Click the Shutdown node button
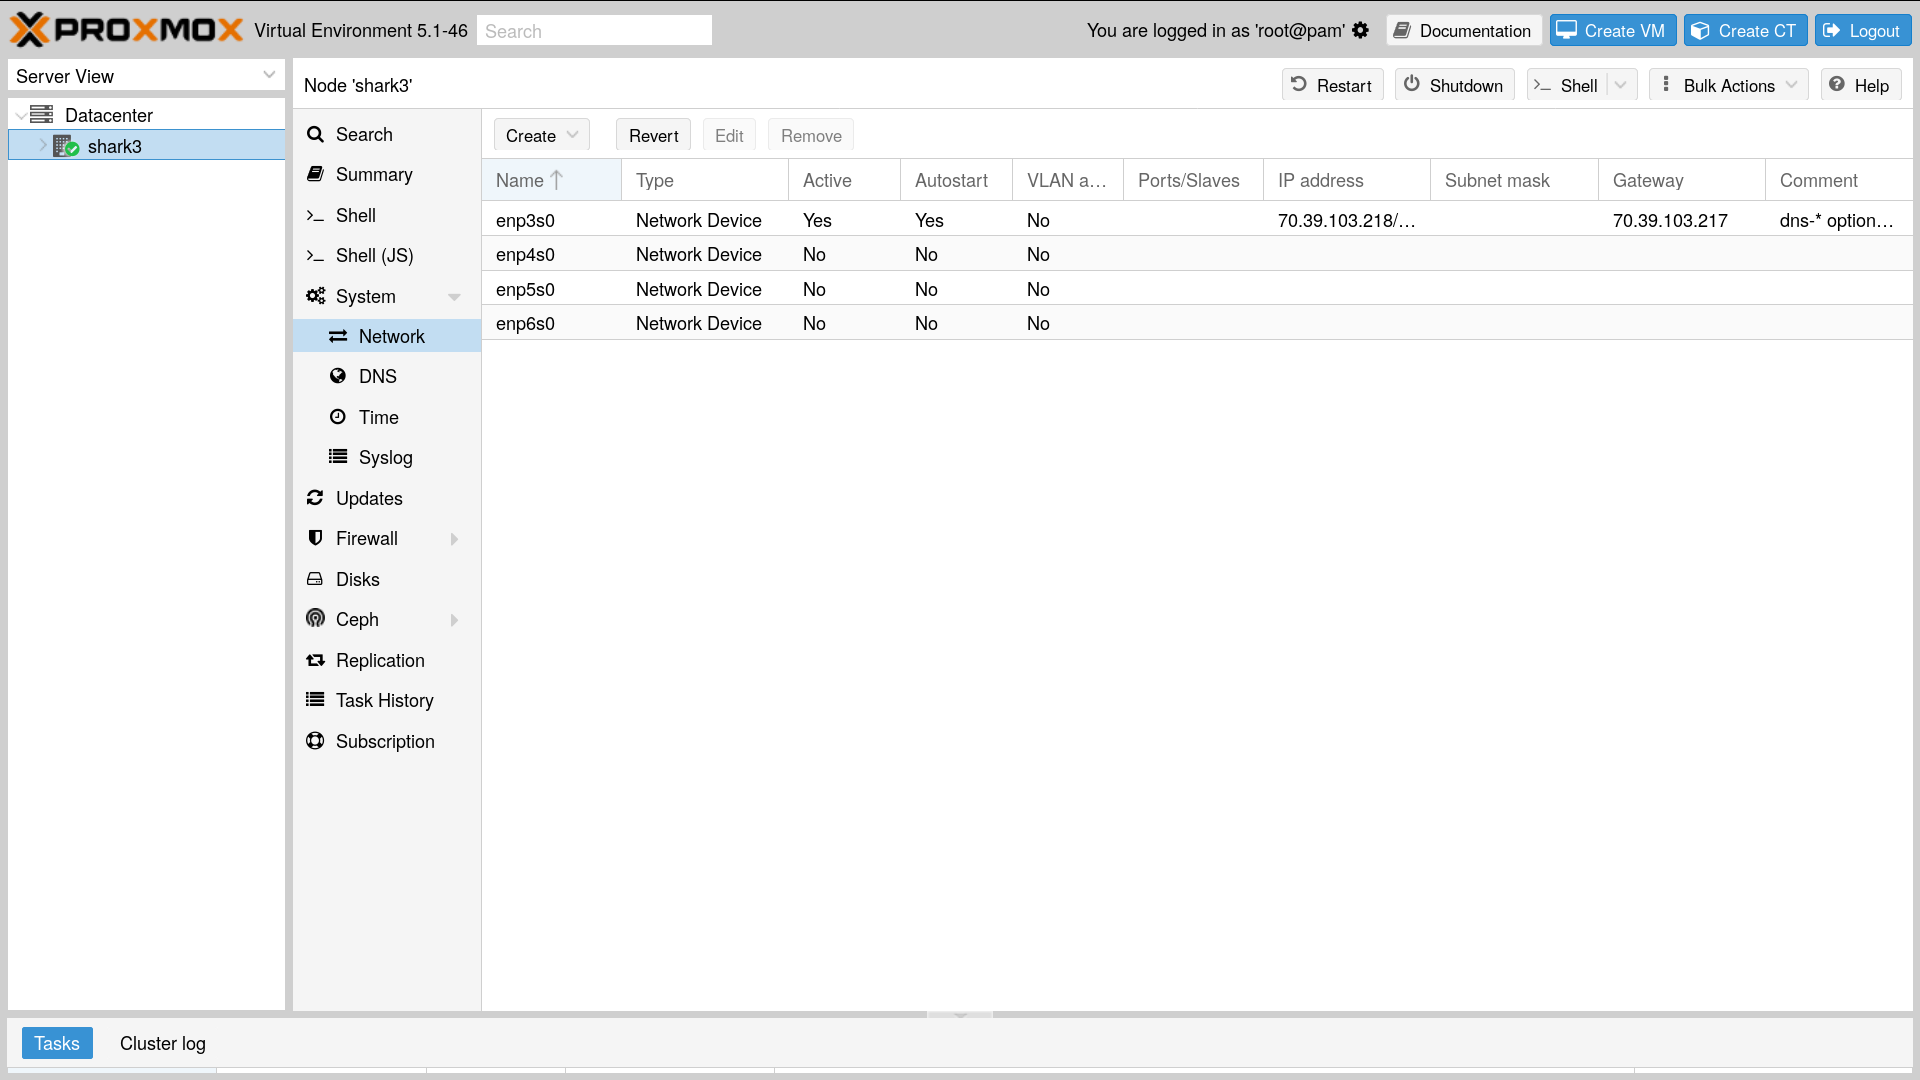 pos(1454,85)
